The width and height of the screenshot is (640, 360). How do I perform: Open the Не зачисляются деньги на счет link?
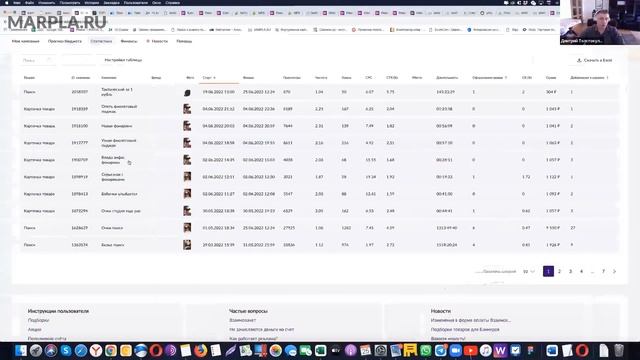pos(262,329)
